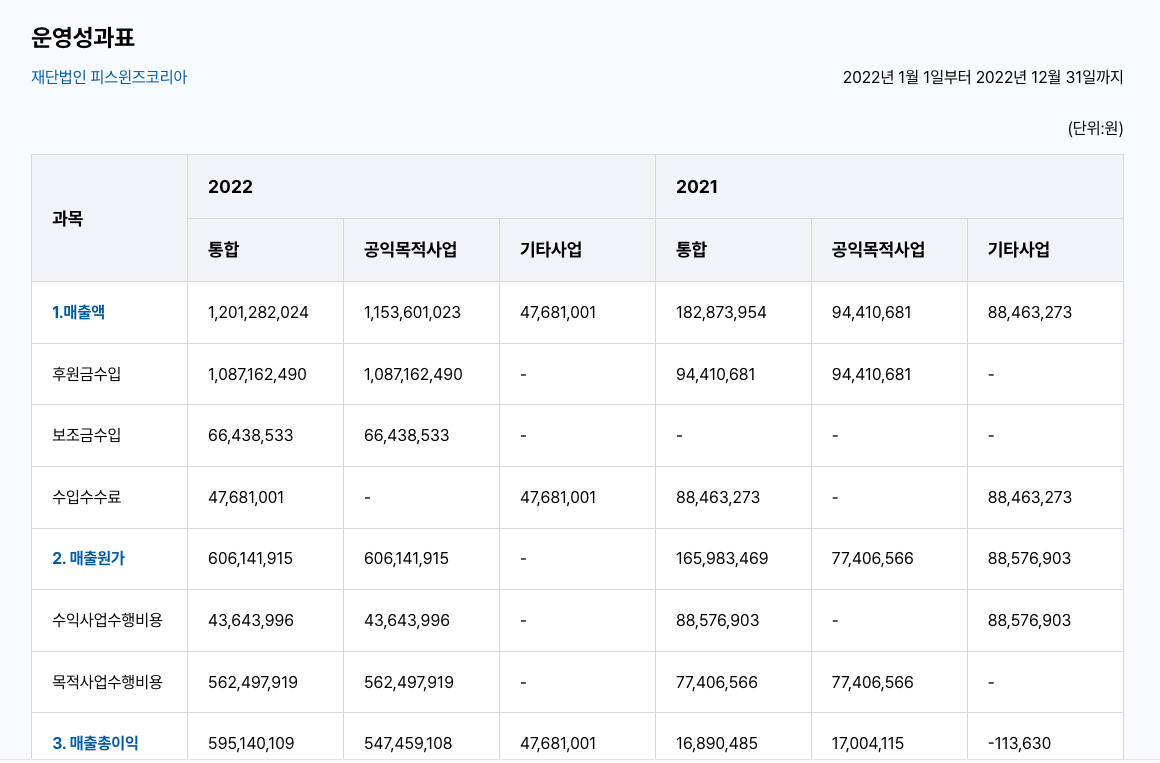Select the 3. 매출총이익 link
1160x763 pixels.
[x=95, y=743]
